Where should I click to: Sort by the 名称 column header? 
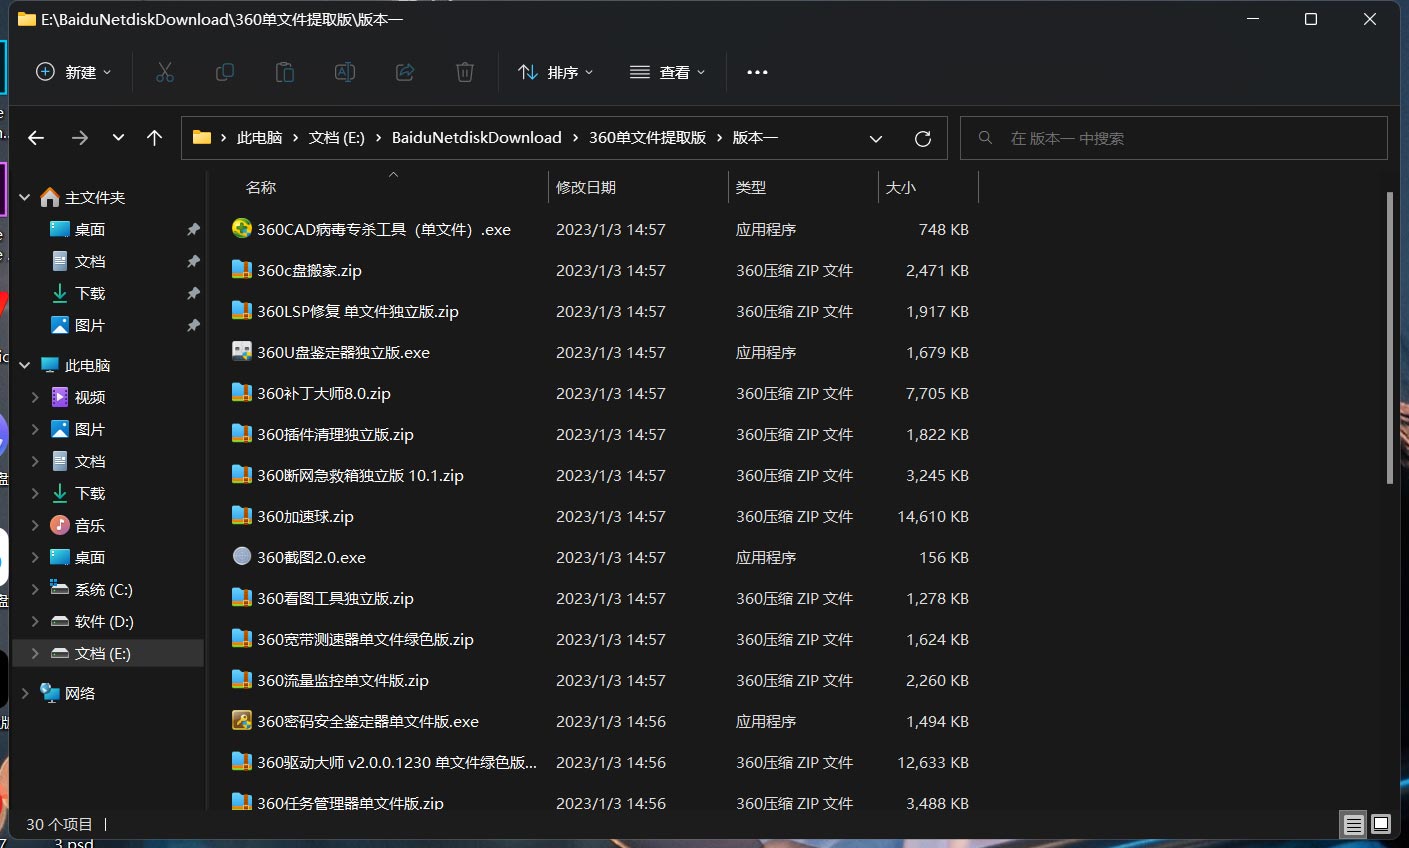[x=261, y=187]
